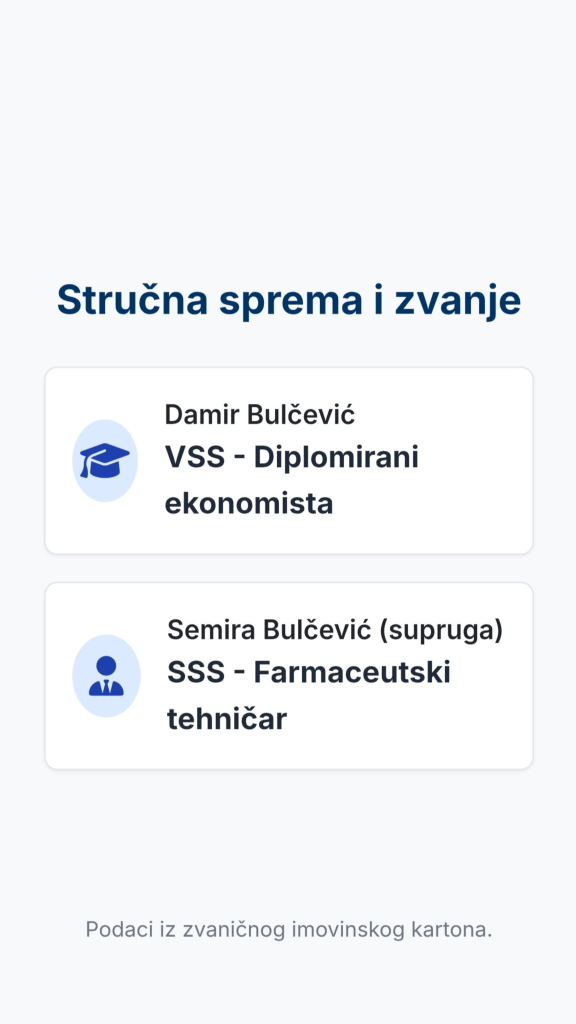Click footnote Podaci iz zvaničnog imovinskog kartona
The width and height of the screenshot is (576, 1024).
click(289, 929)
